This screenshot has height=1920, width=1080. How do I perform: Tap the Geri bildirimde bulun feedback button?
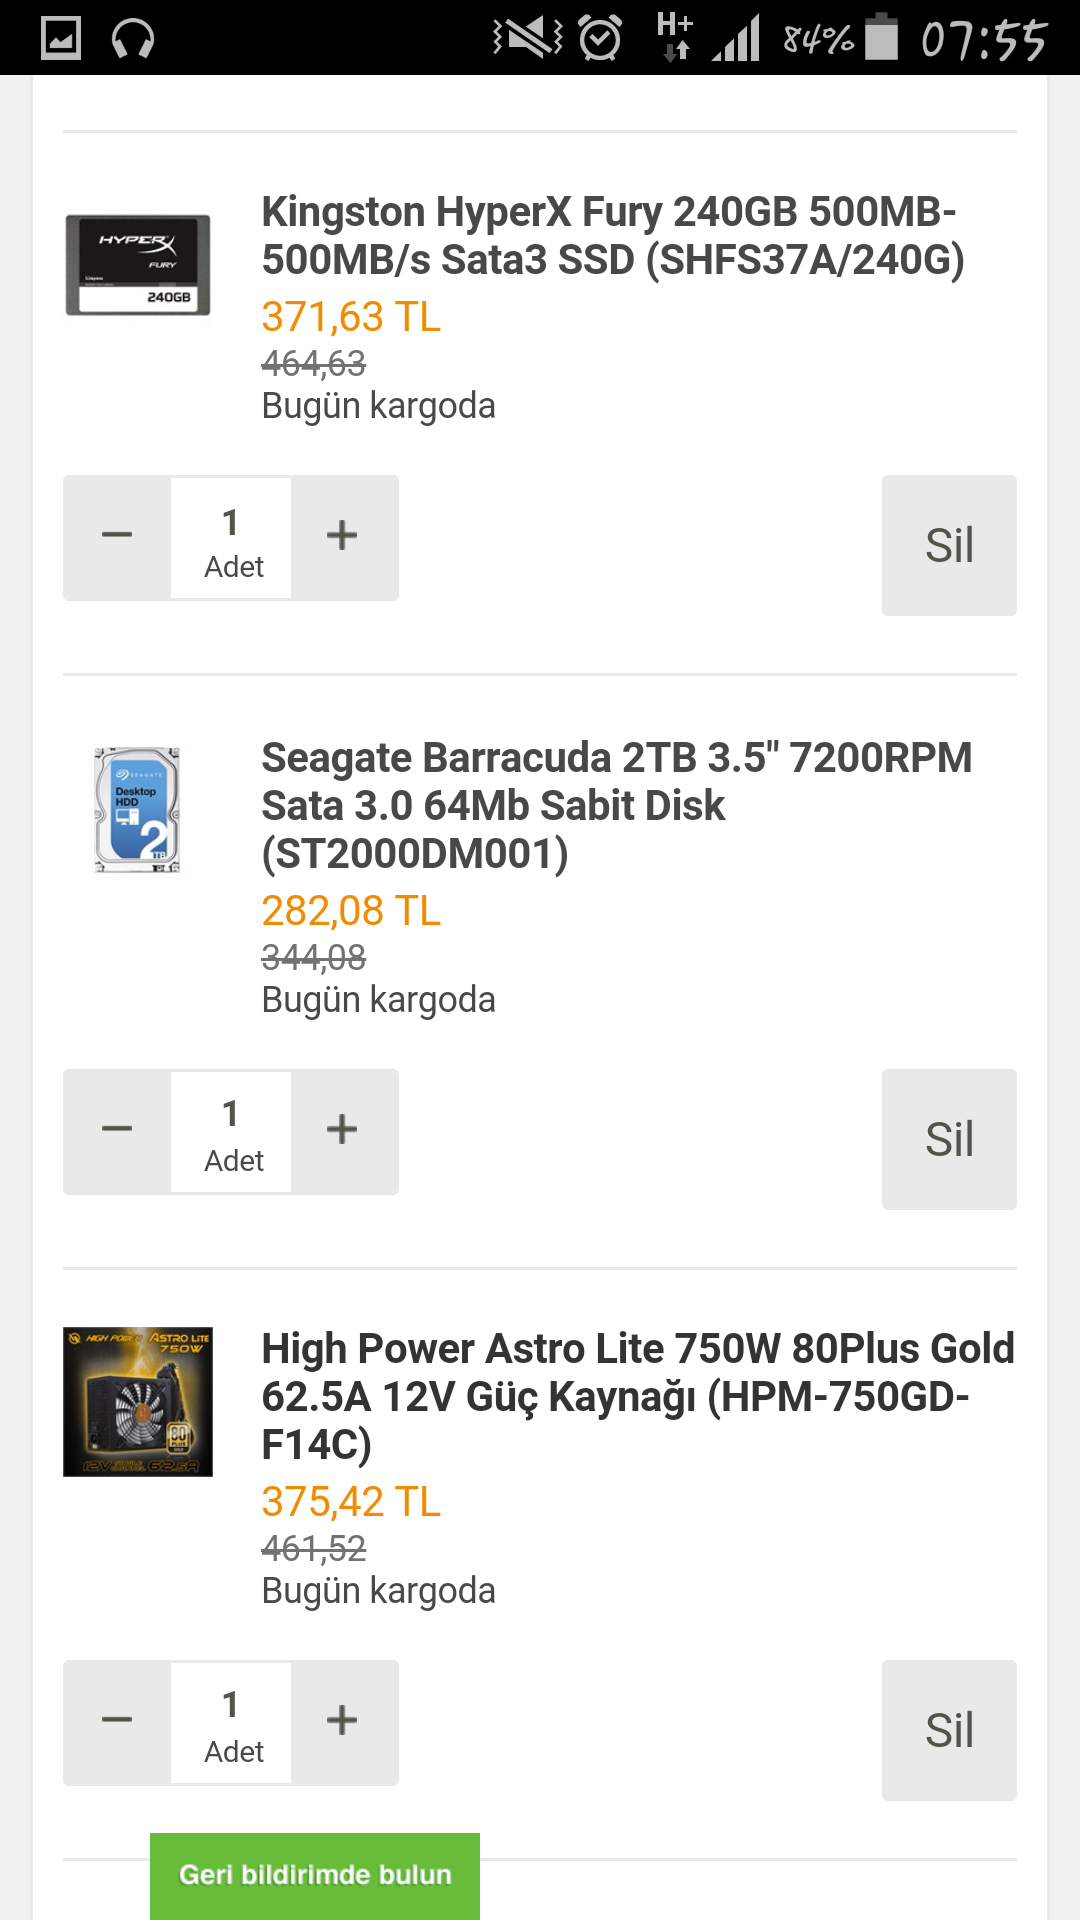click(x=315, y=1875)
